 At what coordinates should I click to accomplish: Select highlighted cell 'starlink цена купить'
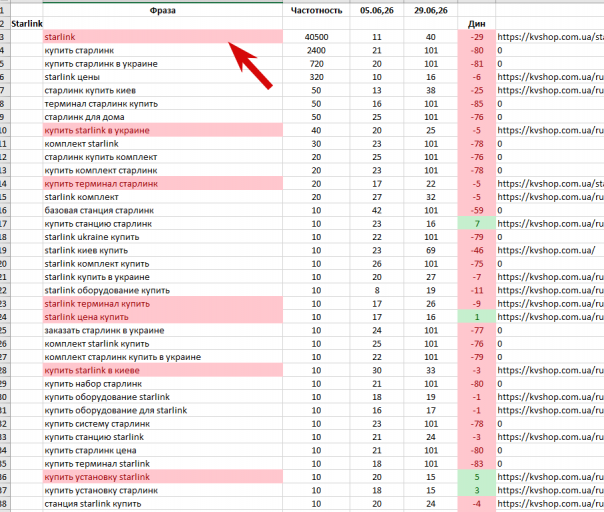(163, 317)
